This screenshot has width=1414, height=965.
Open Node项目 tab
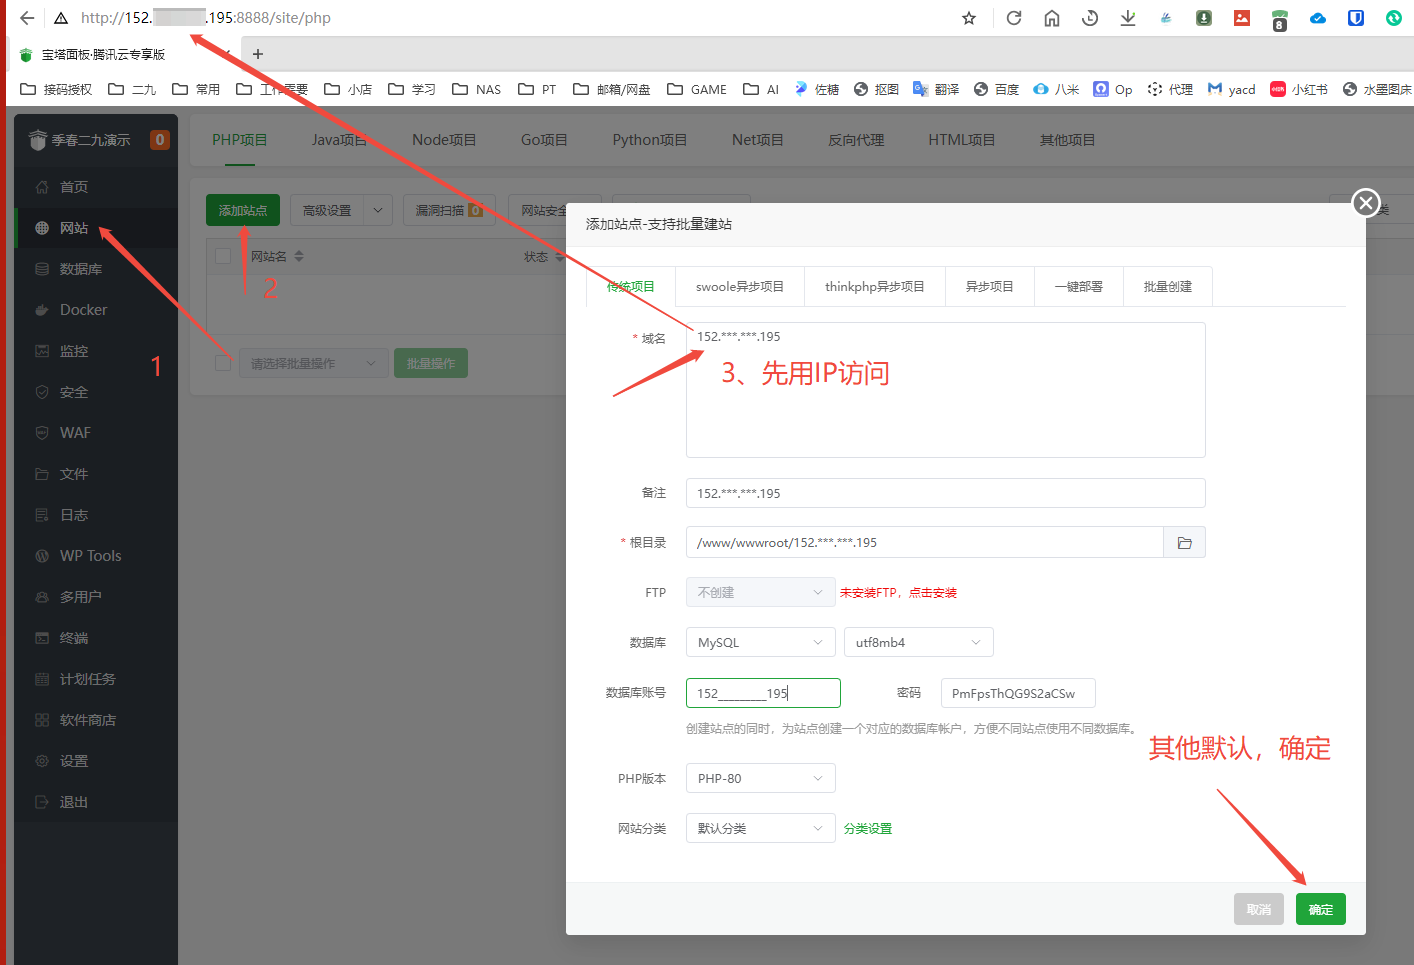pyautogui.click(x=444, y=140)
